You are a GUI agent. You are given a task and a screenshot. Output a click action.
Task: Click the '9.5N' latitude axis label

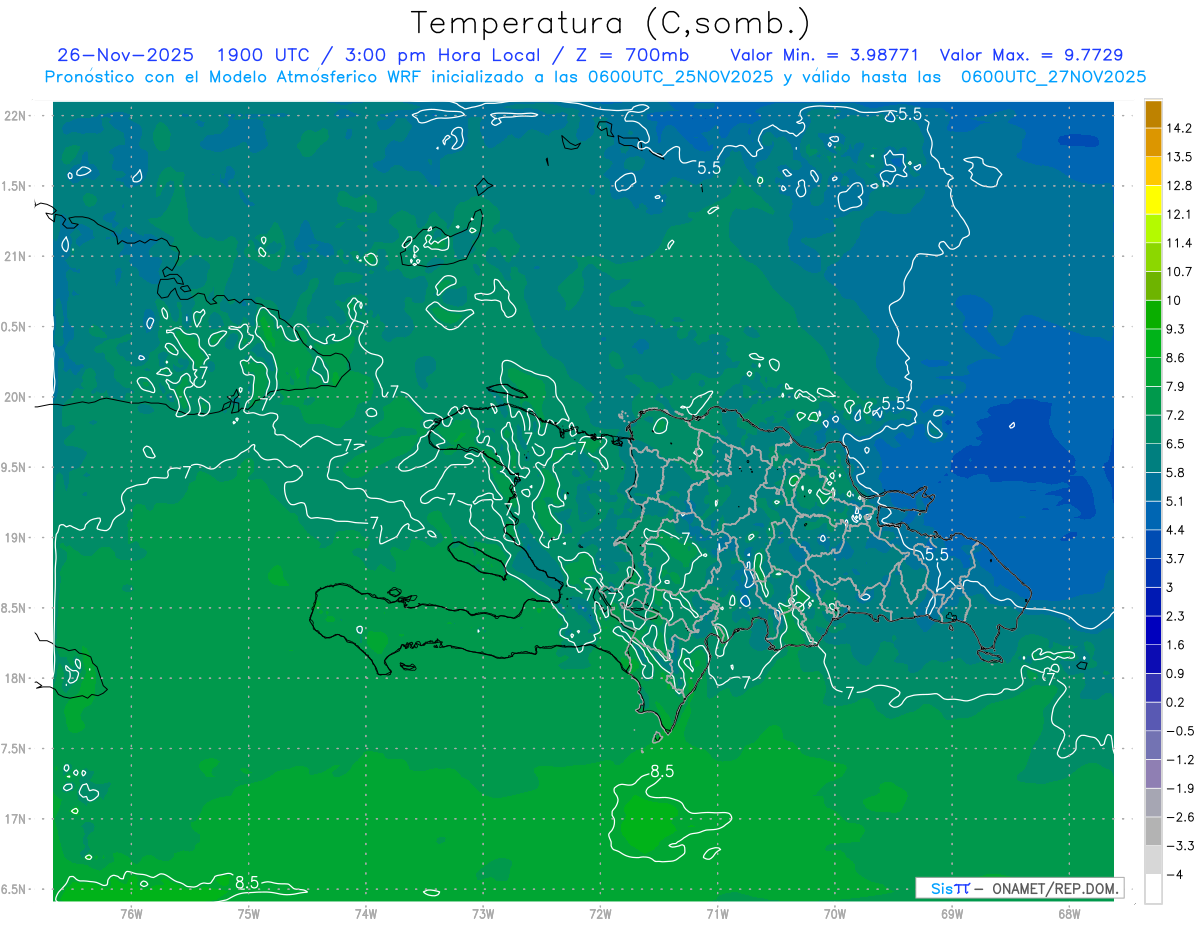coord(15,468)
